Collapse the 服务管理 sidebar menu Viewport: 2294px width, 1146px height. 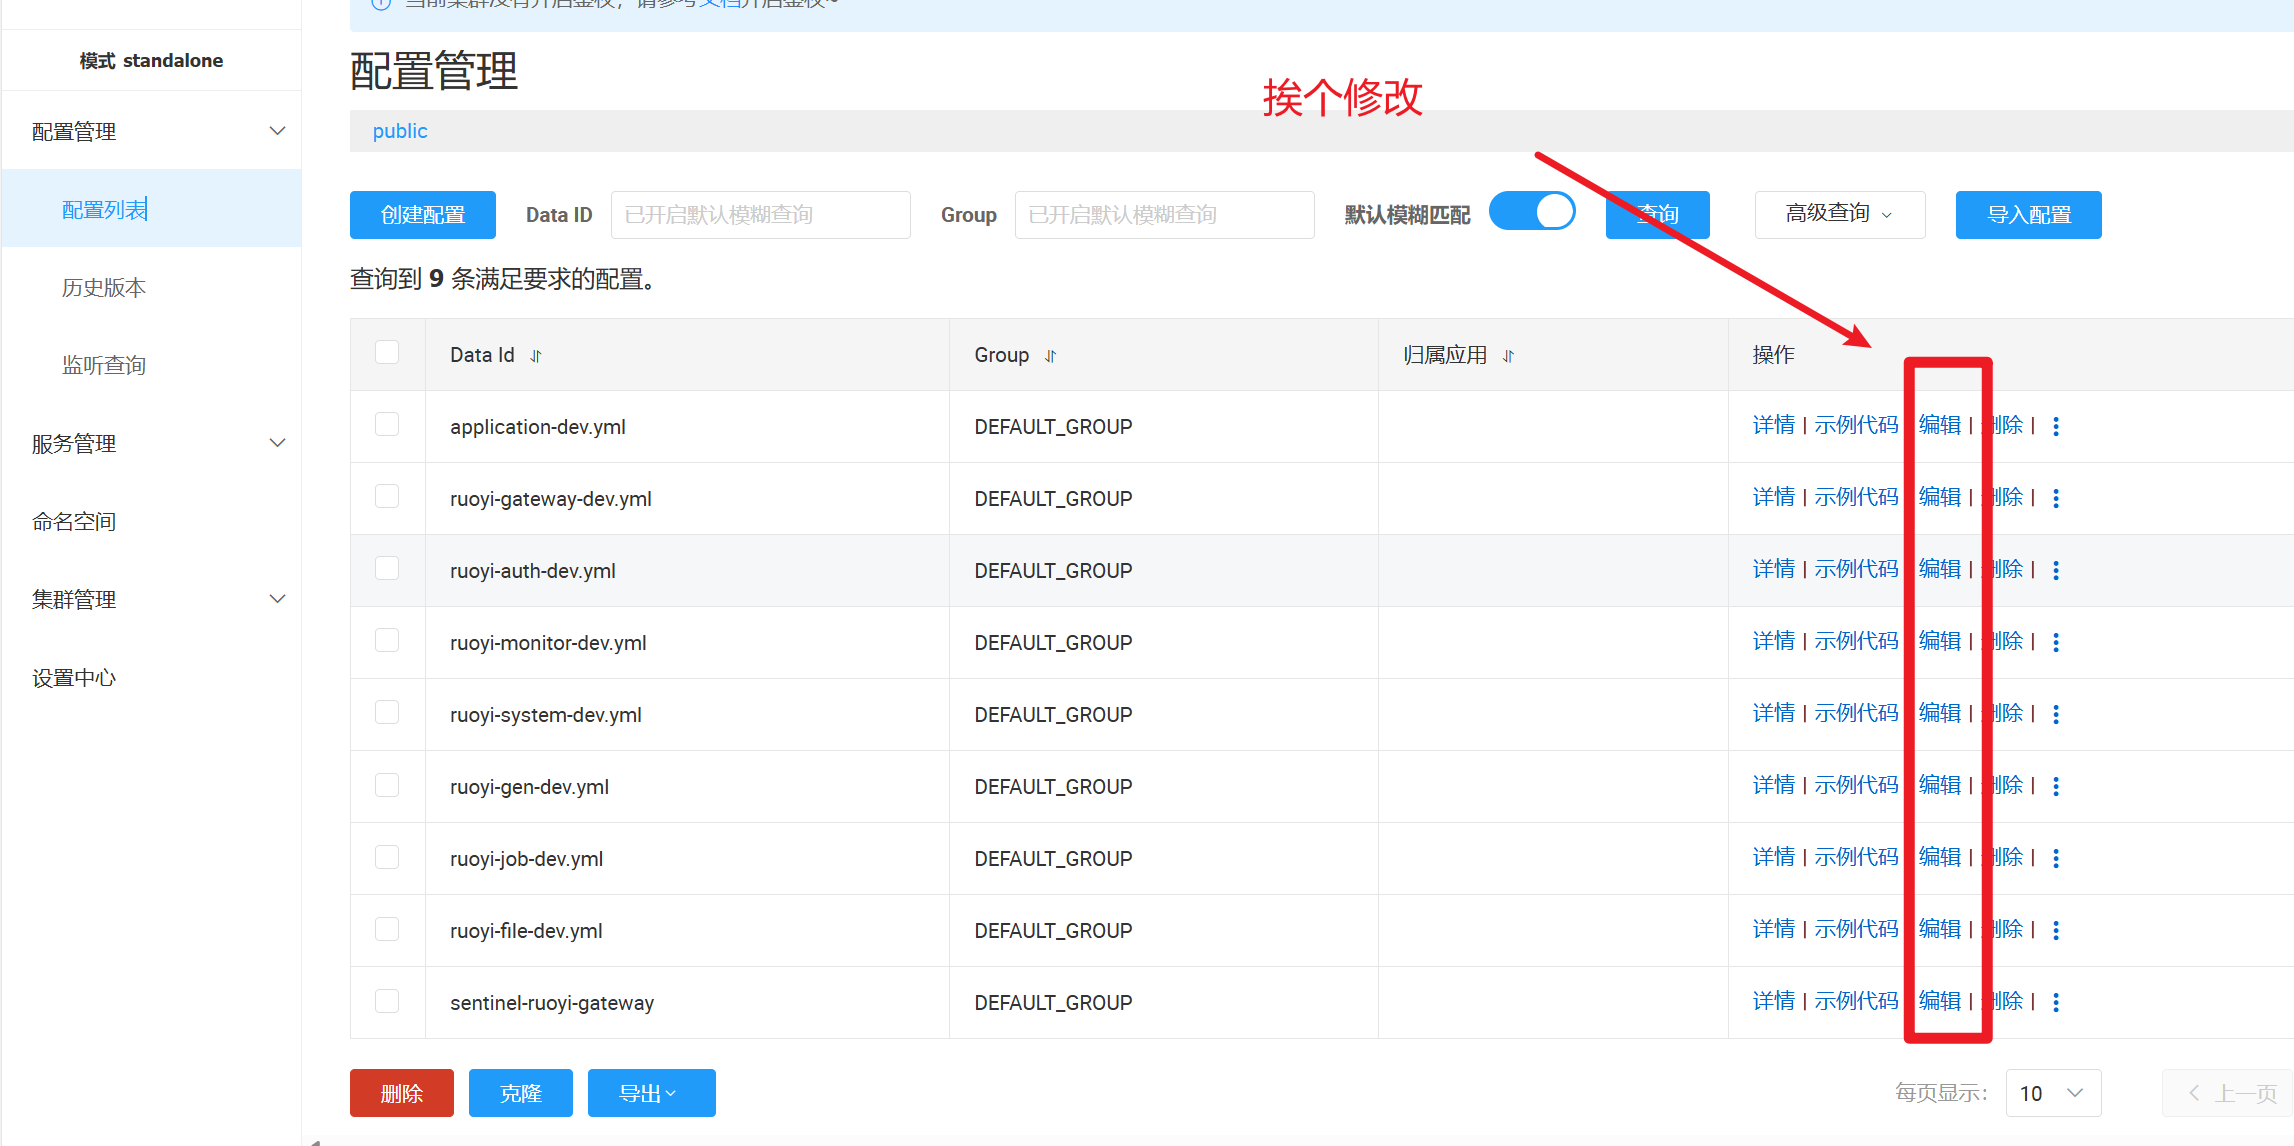point(278,443)
